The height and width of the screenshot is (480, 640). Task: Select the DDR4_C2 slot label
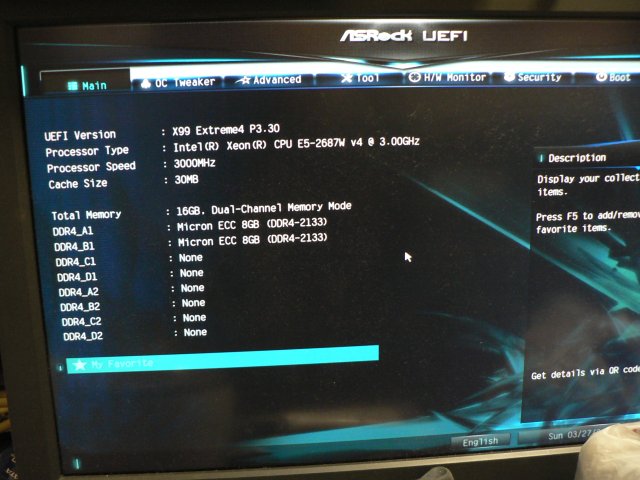click(81, 322)
